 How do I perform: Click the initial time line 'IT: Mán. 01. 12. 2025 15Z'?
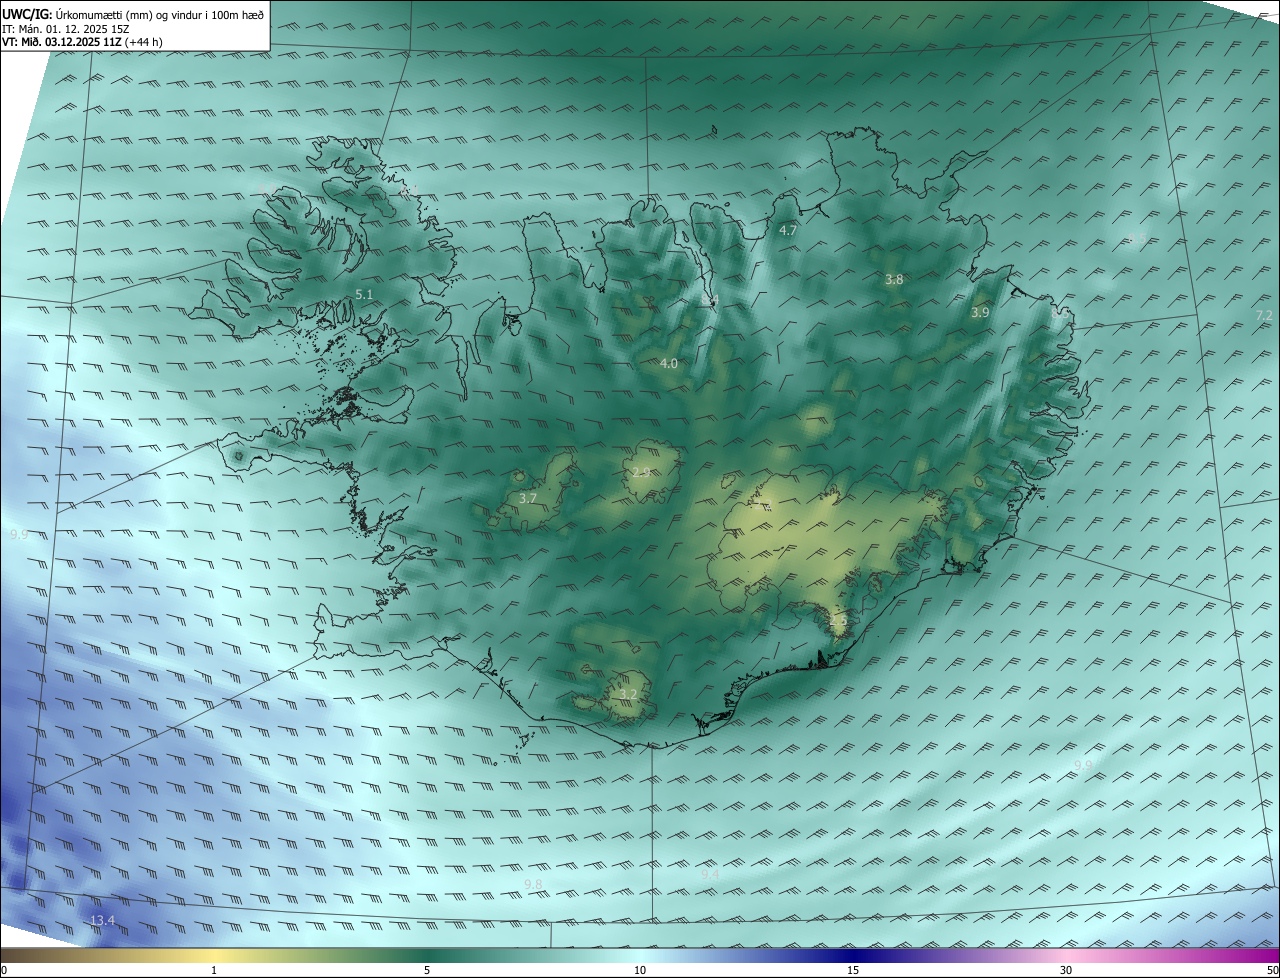coord(68,28)
